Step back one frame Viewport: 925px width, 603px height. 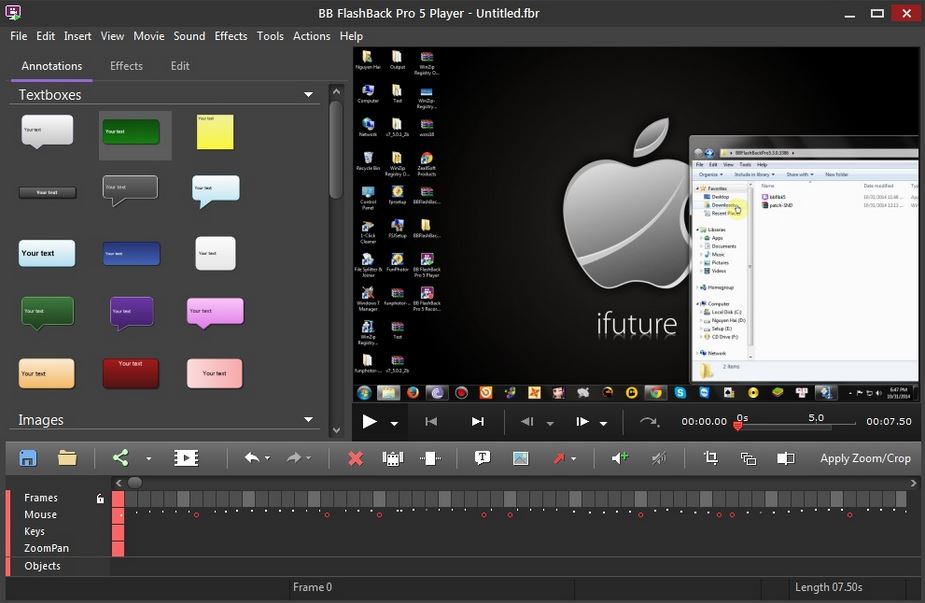(x=527, y=421)
